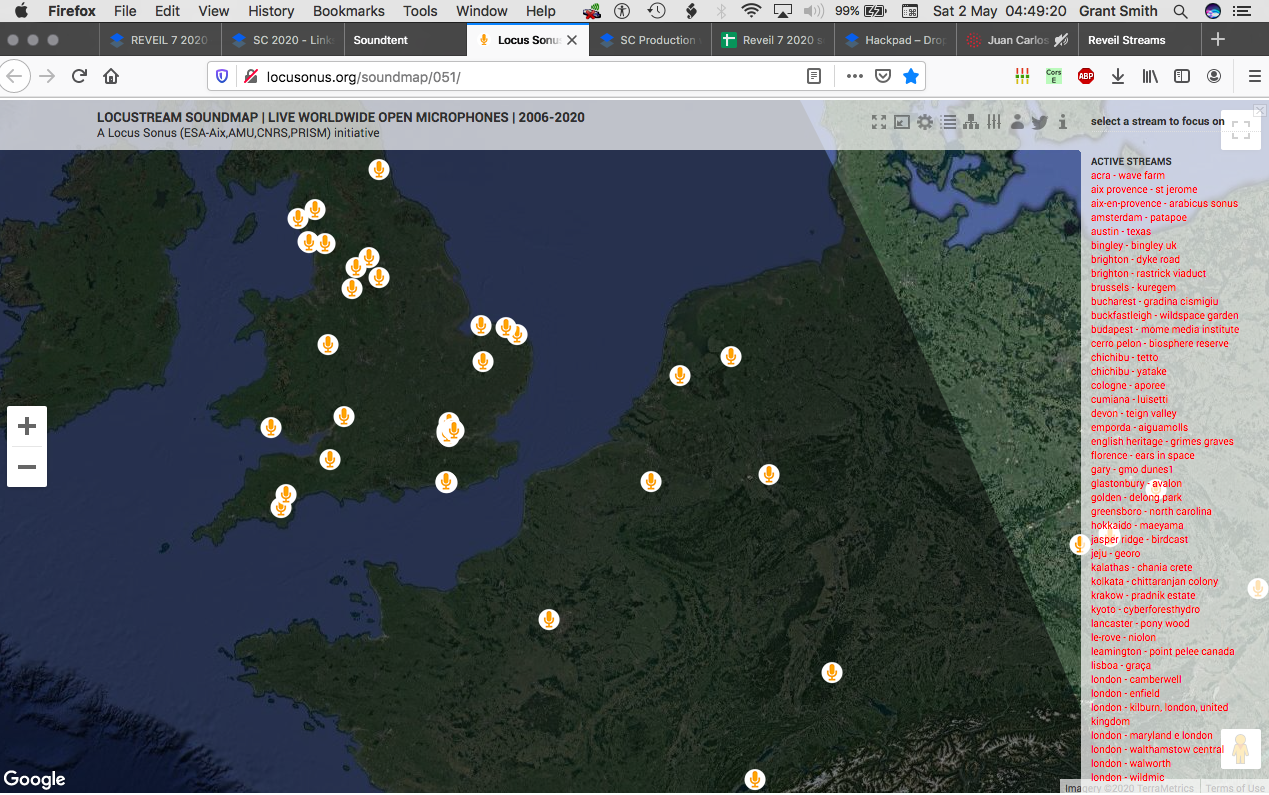Toggle Firefox reader view icon
The width and height of the screenshot is (1269, 795).
(x=815, y=76)
